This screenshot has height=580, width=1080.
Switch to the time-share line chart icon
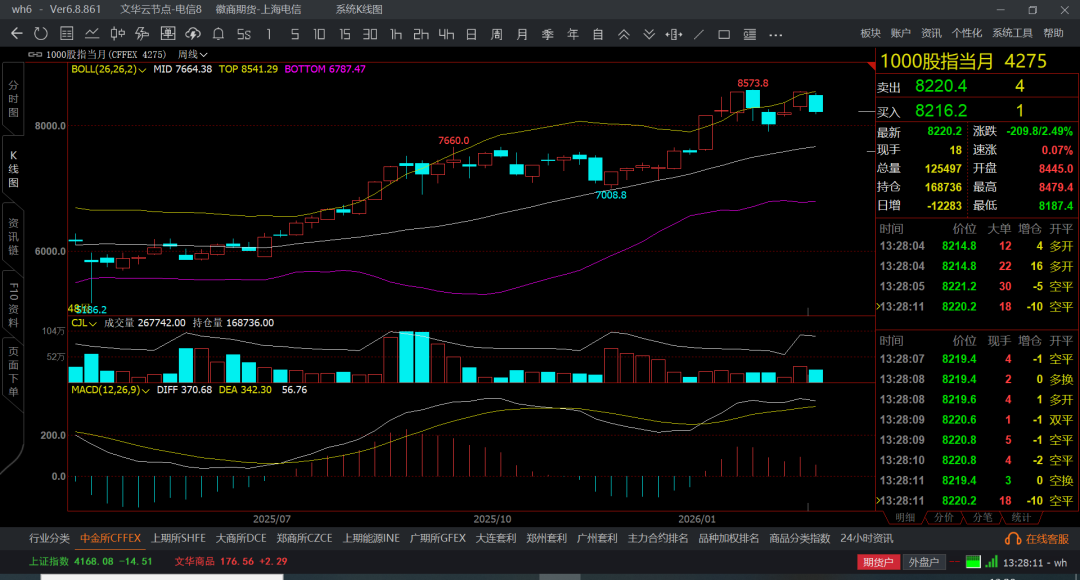pyautogui.click(x=92, y=33)
